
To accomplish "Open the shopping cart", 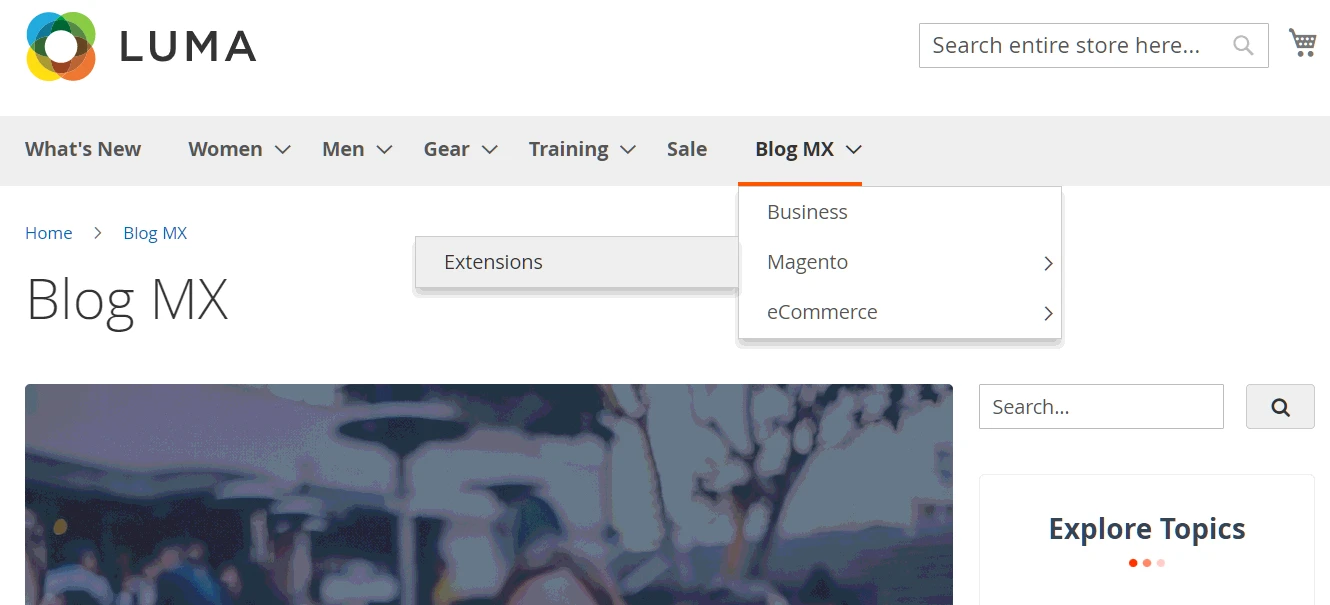I will tap(1302, 43).
